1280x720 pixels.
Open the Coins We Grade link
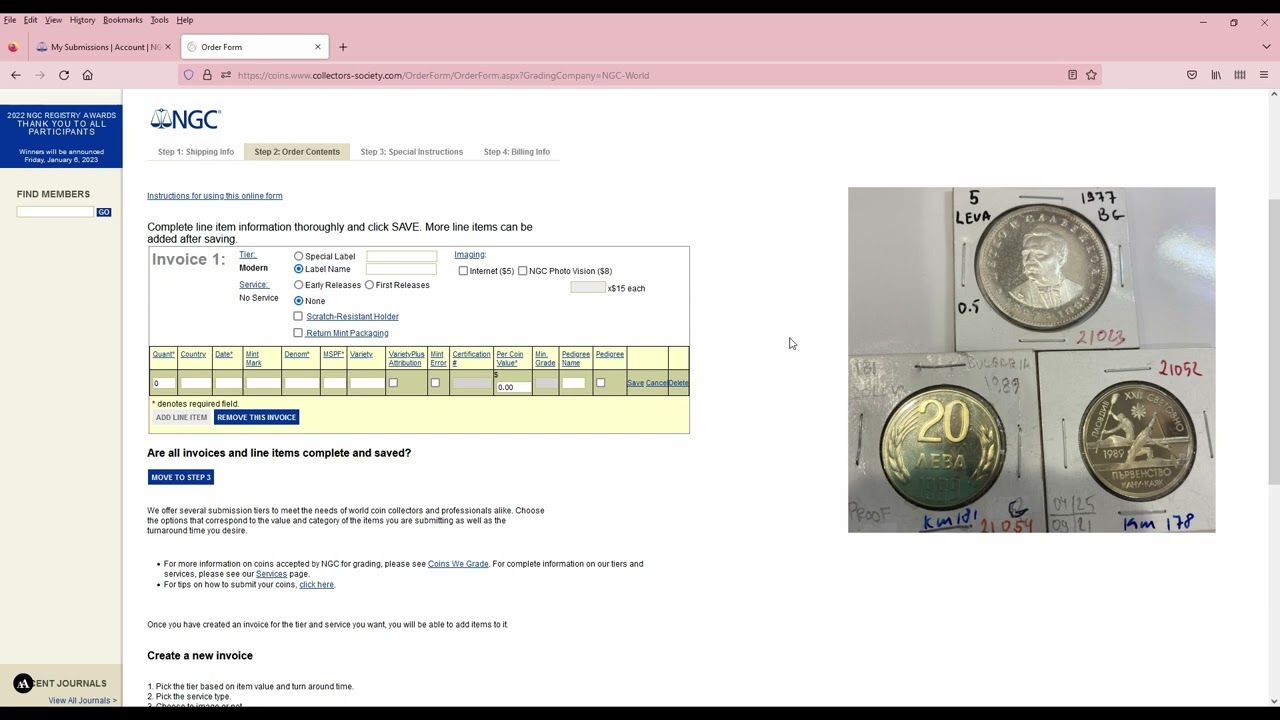point(458,564)
